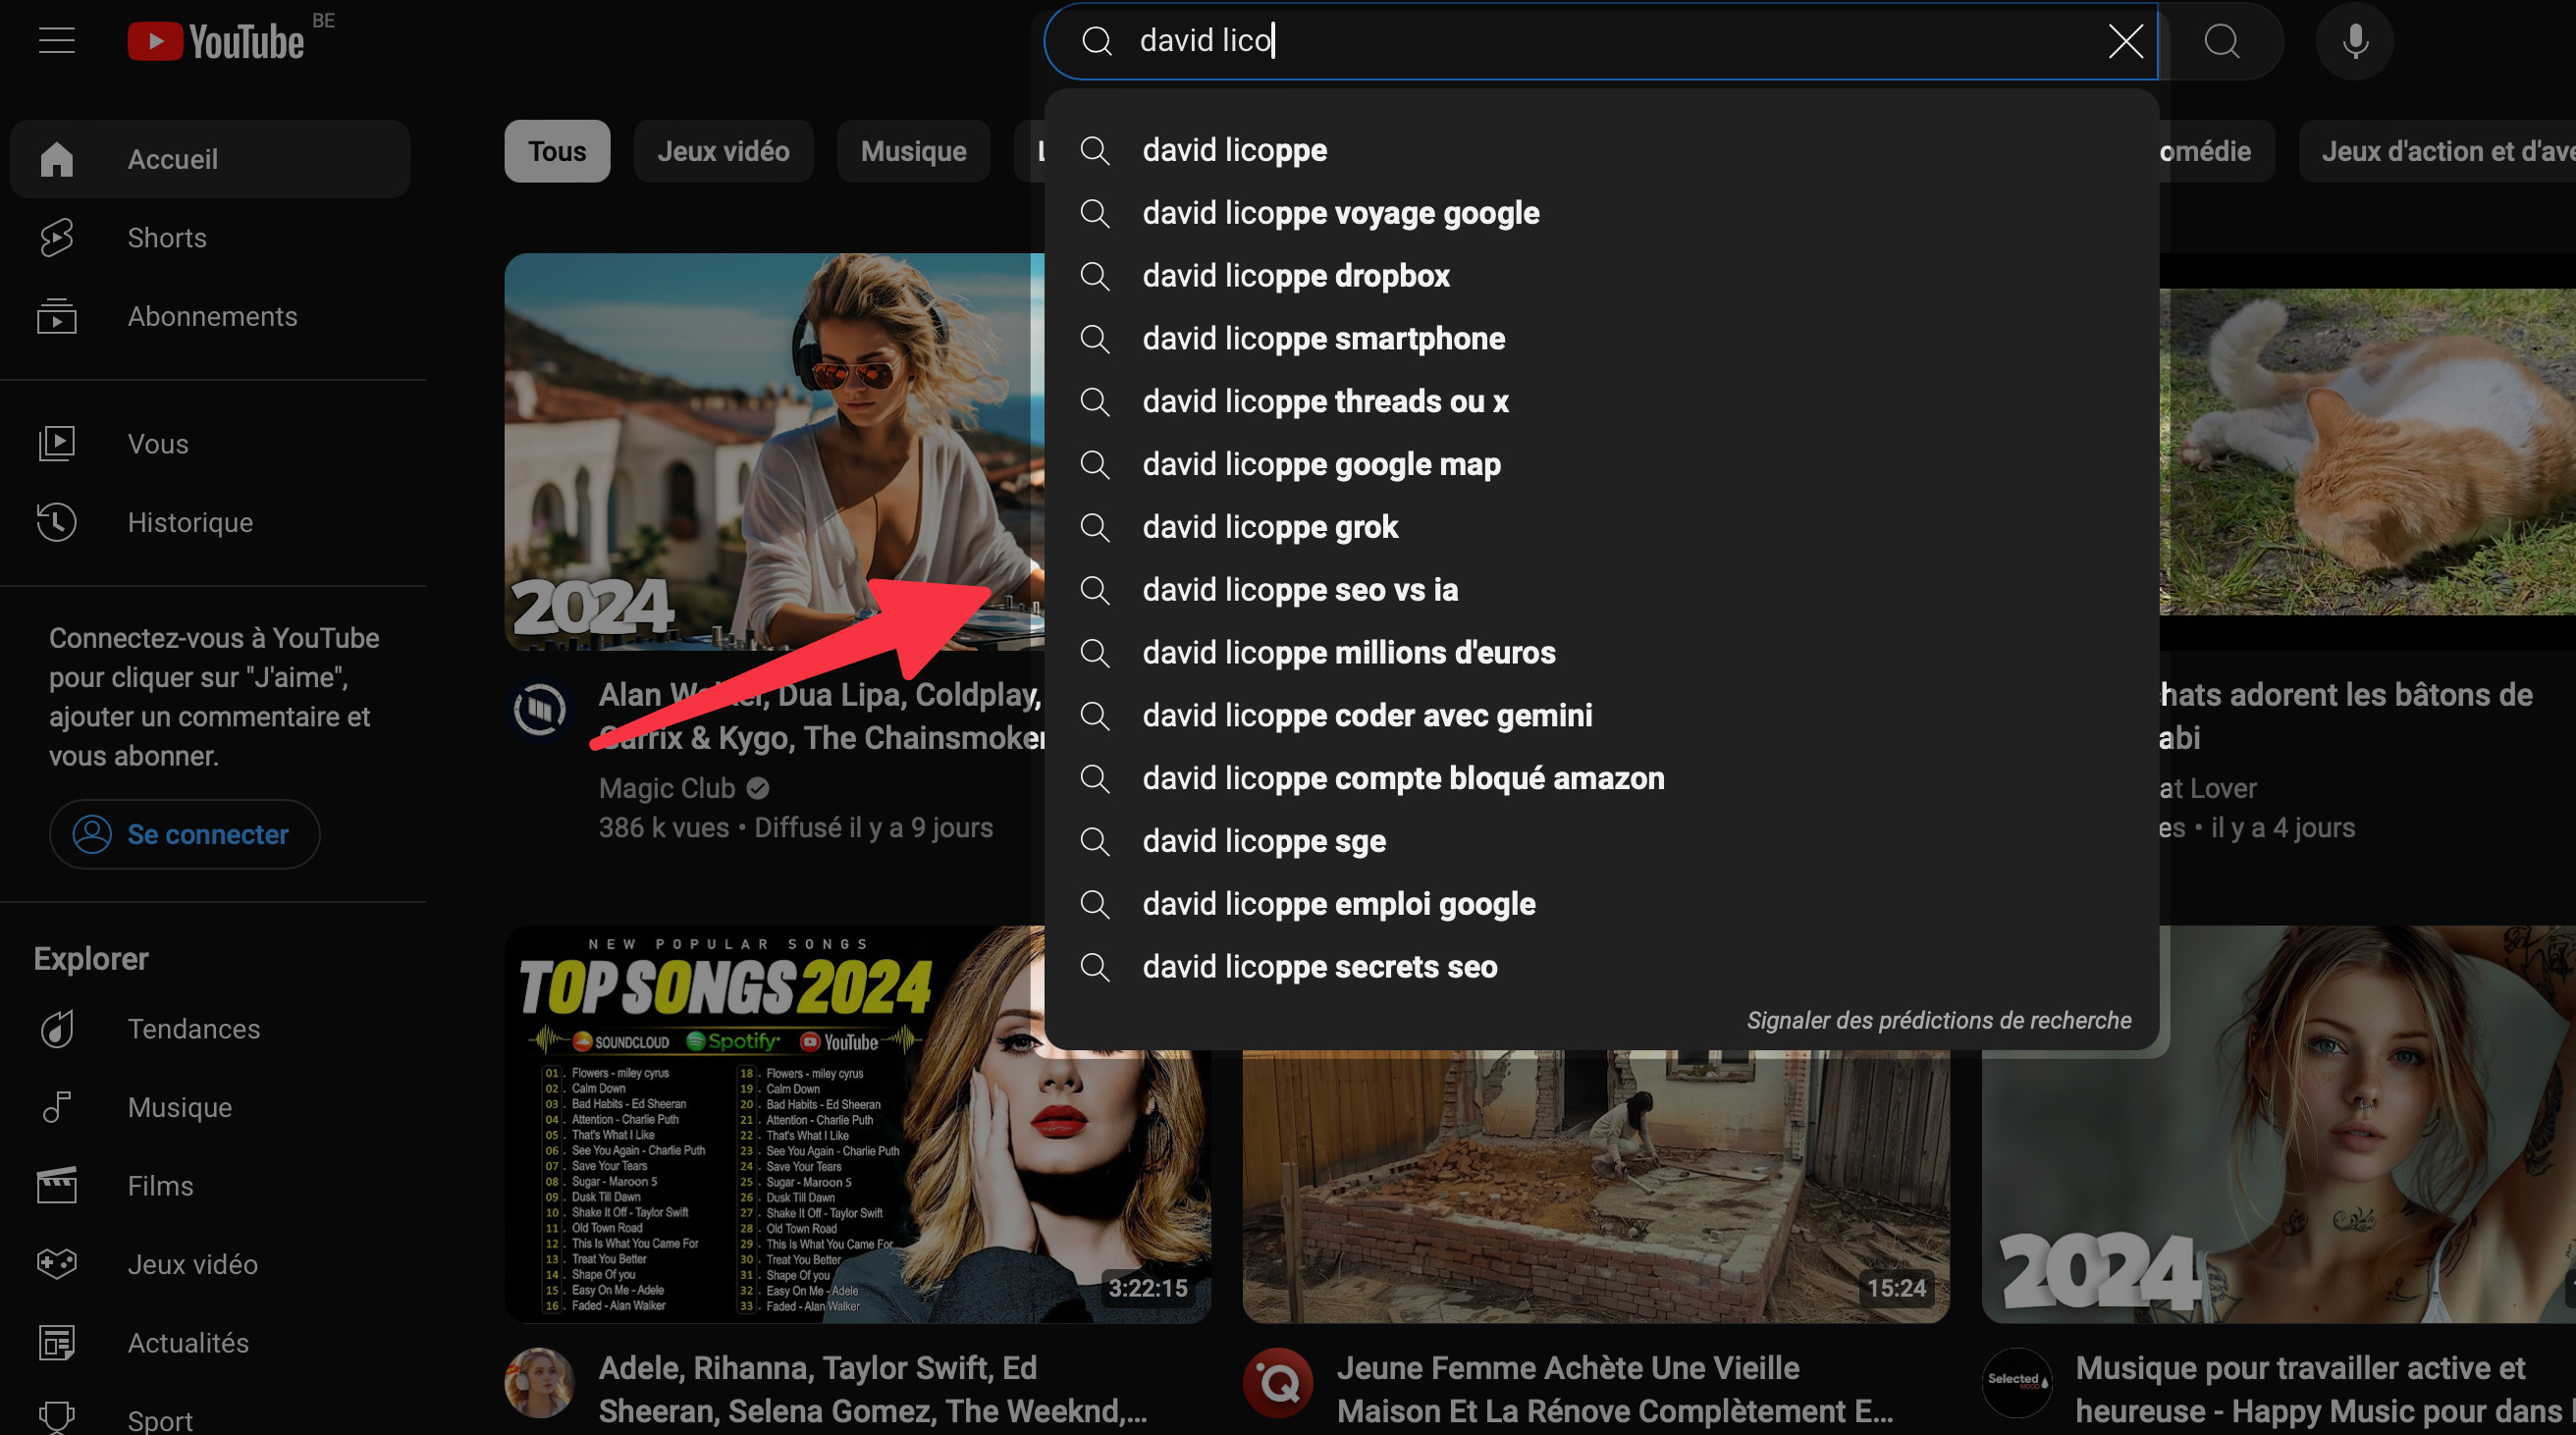Open Musique in Explorer sidebar
The image size is (2576, 1435).
click(x=210, y=1107)
